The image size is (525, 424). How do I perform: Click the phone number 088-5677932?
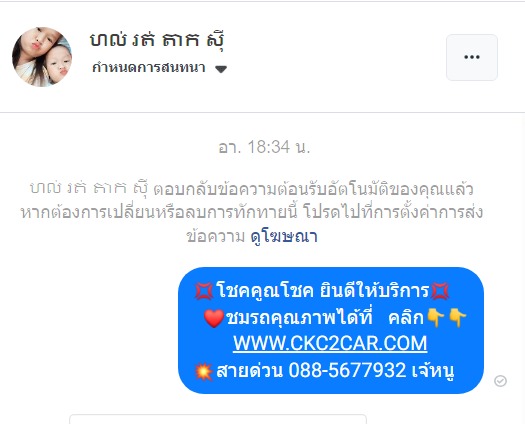pos(347,370)
